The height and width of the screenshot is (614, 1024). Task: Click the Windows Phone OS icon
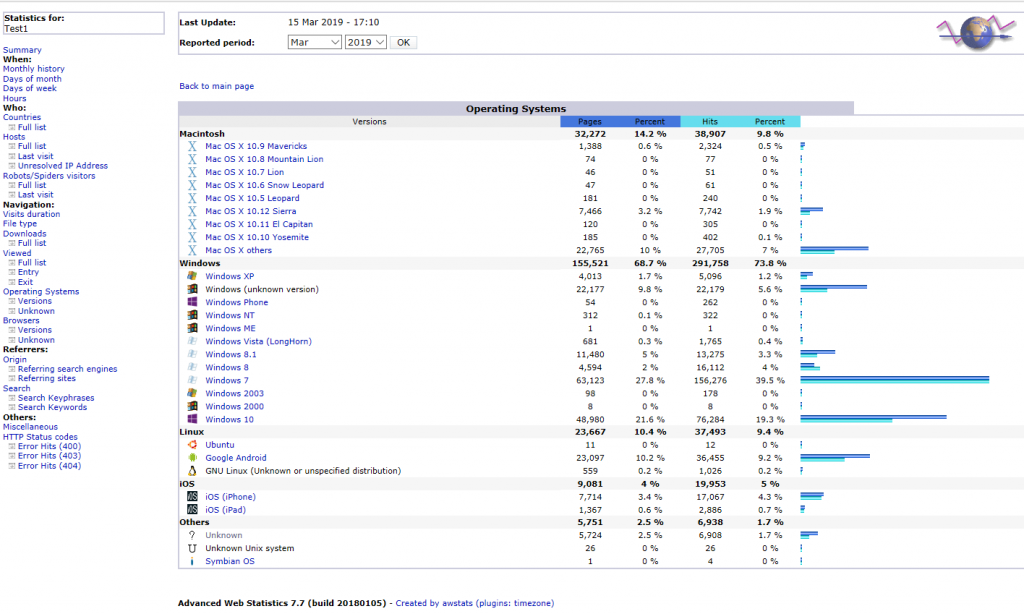[x=192, y=302]
